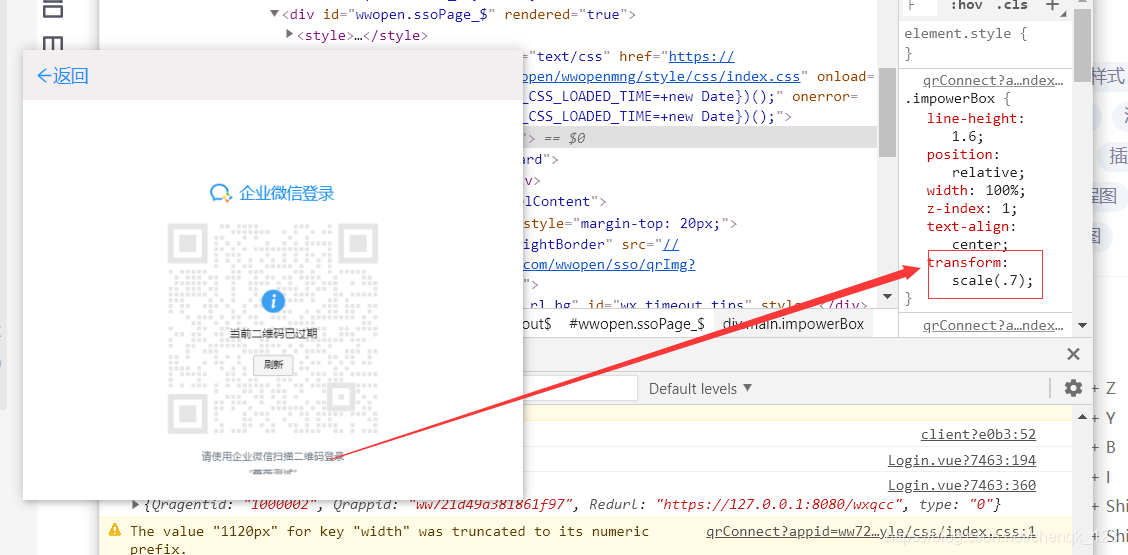Select the text 请使用企业微信扫描二维码登录
The width and height of the screenshot is (1128, 555).
pos(273,456)
